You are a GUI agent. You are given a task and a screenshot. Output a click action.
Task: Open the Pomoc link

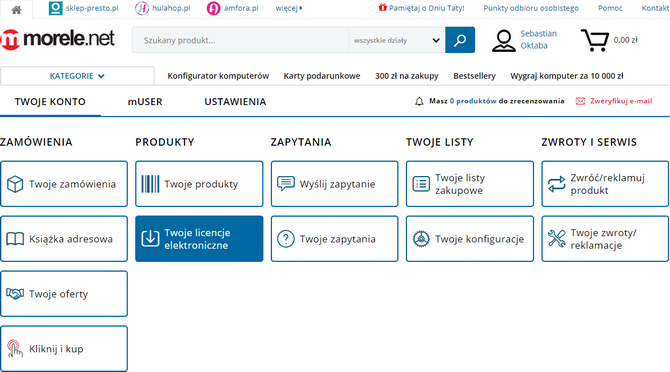coord(610,8)
